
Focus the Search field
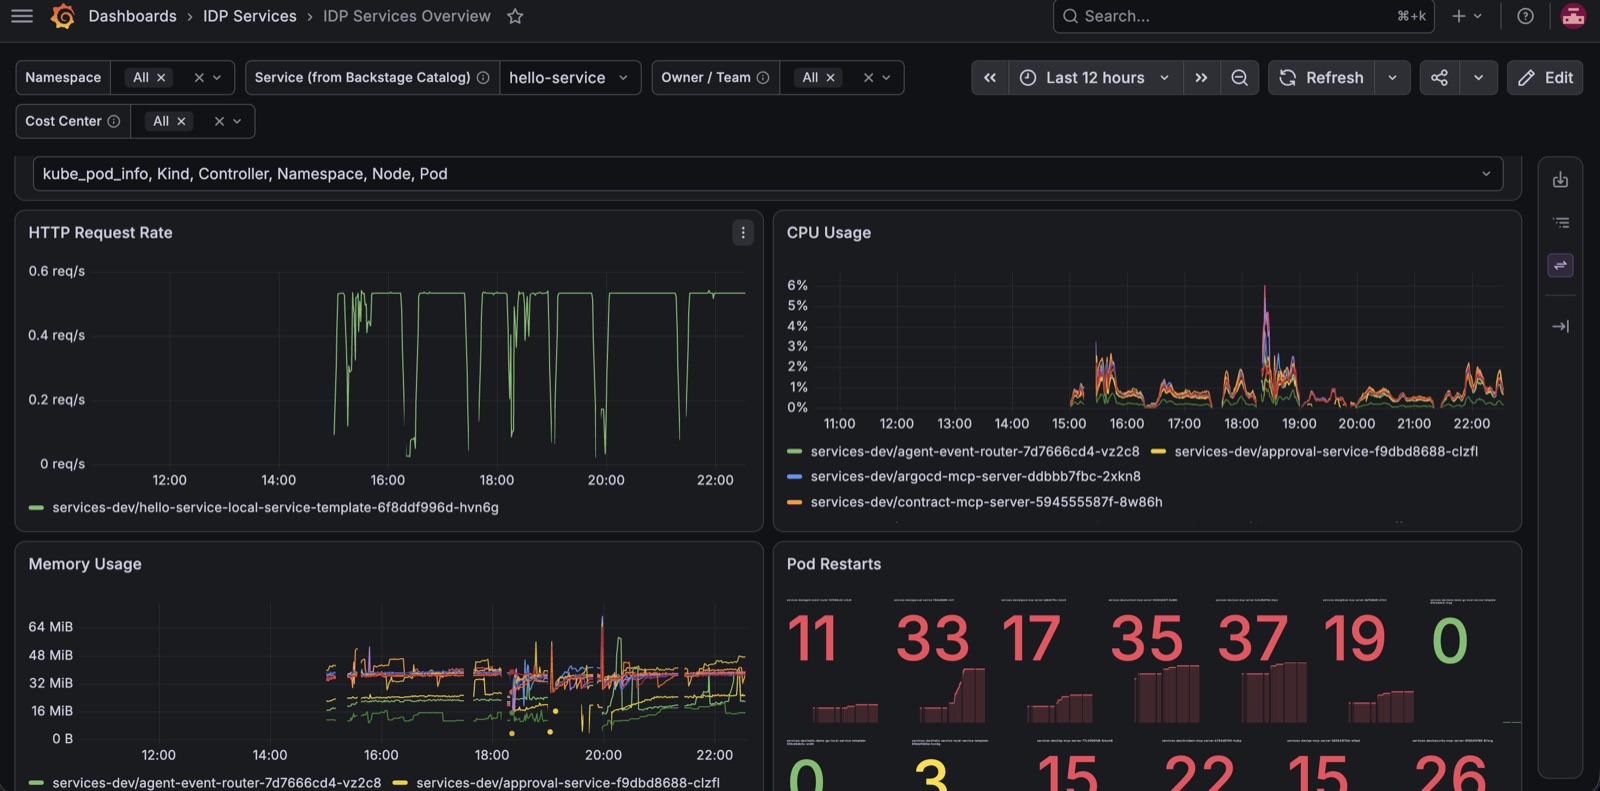(x=1243, y=16)
